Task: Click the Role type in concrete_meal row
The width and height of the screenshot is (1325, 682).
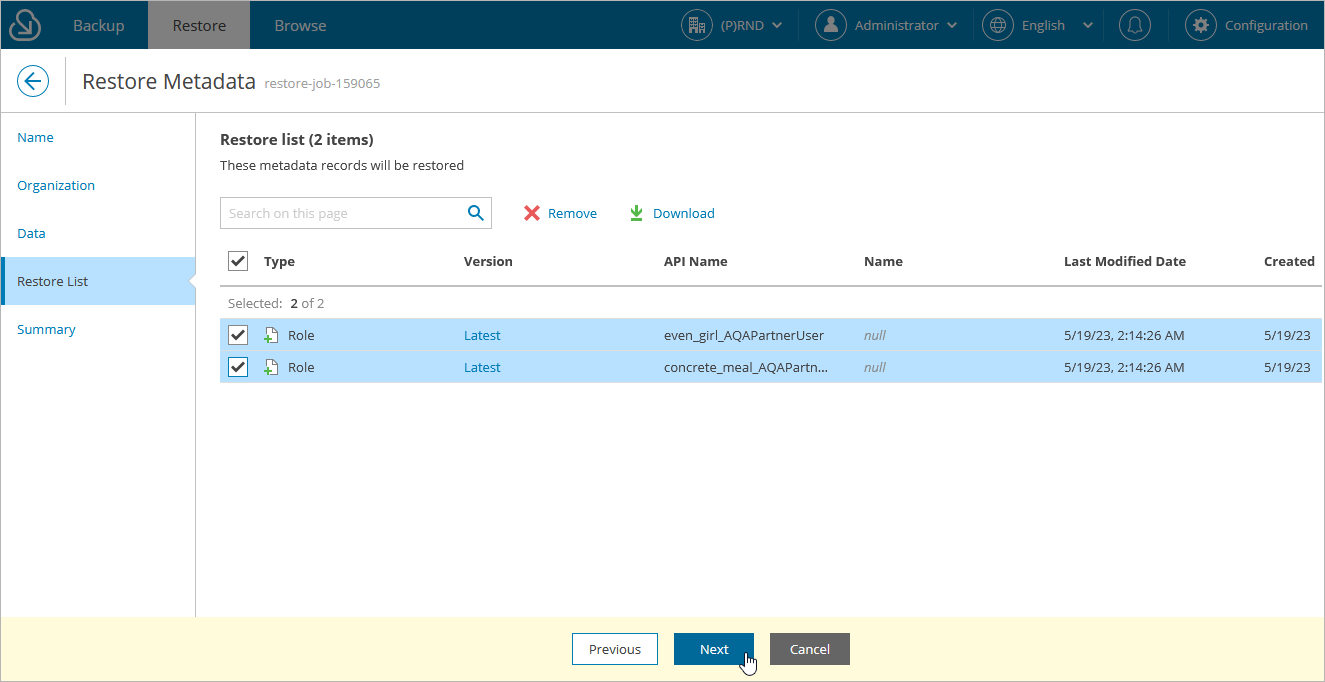Action: 301,367
